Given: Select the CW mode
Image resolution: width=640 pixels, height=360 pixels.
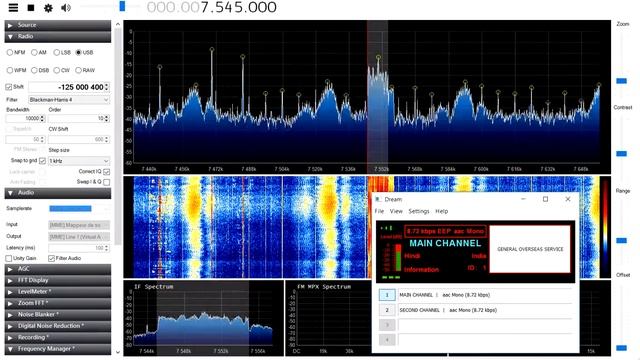Looking at the screenshot, I should (57, 70).
